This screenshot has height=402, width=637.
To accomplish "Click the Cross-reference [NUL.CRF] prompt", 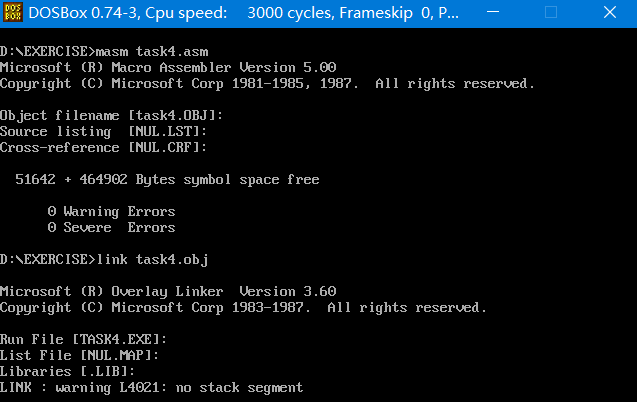I will pyautogui.click(x=103, y=147).
